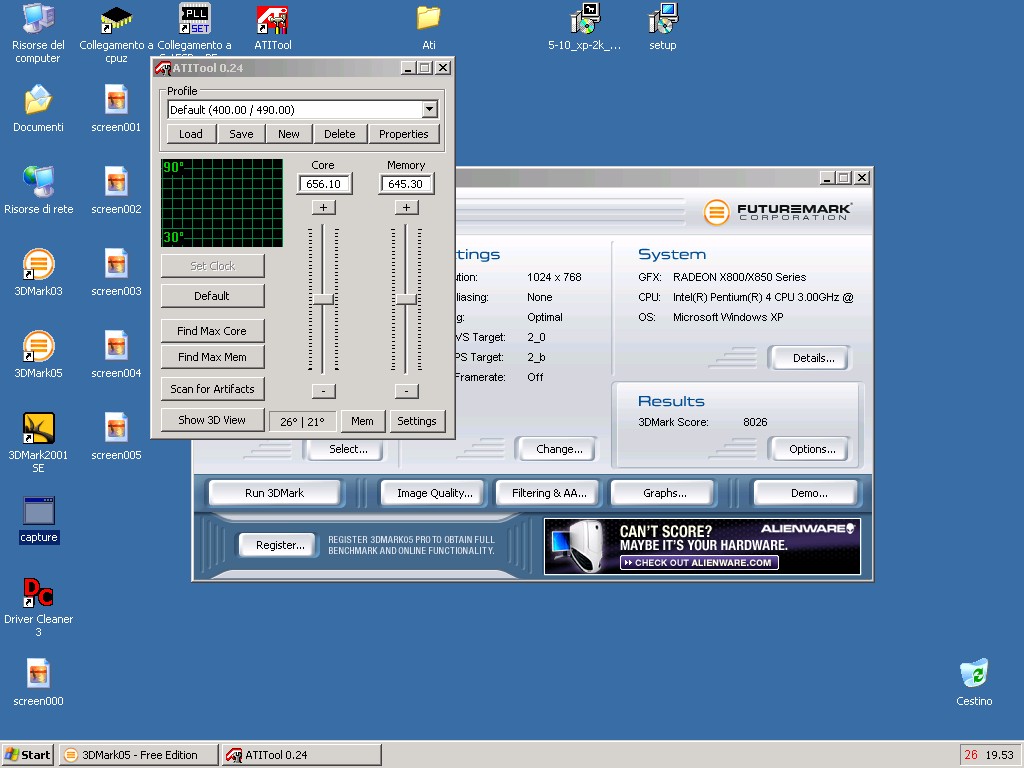Click the 26° | 21° temperature button
Viewport: 1024px width, 768px height.
click(x=302, y=421)
